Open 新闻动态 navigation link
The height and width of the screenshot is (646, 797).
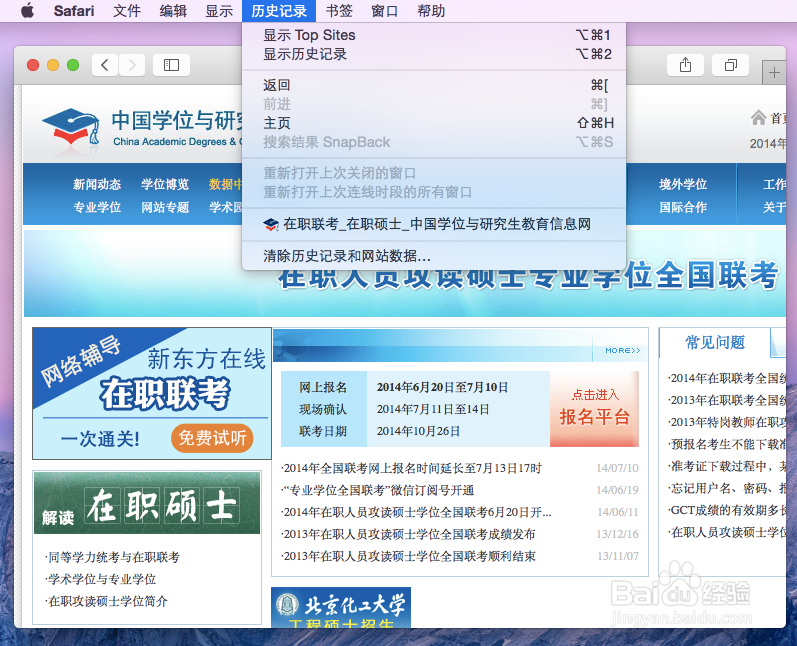point(97,184)
